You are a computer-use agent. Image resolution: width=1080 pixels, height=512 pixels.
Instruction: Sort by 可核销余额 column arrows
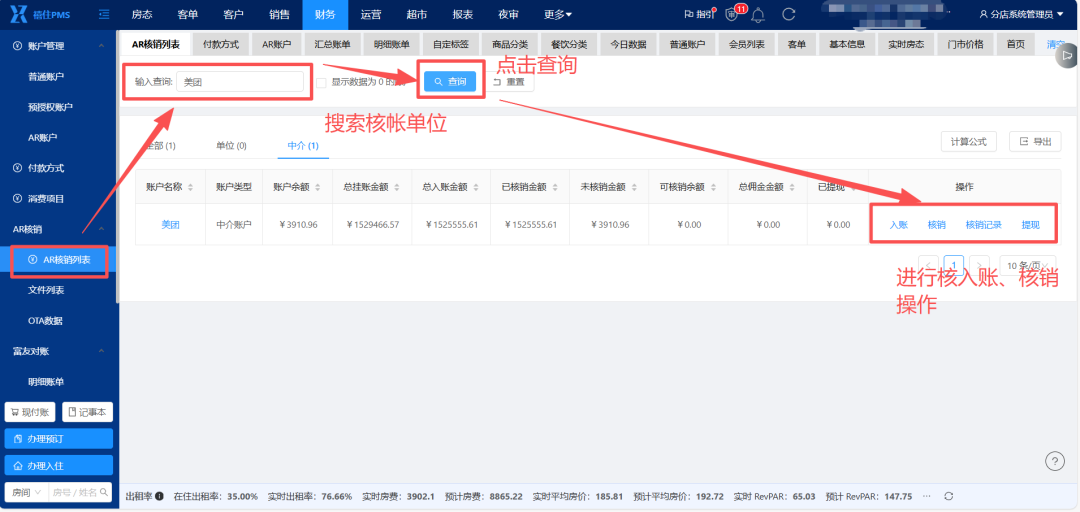coord(714,187)
